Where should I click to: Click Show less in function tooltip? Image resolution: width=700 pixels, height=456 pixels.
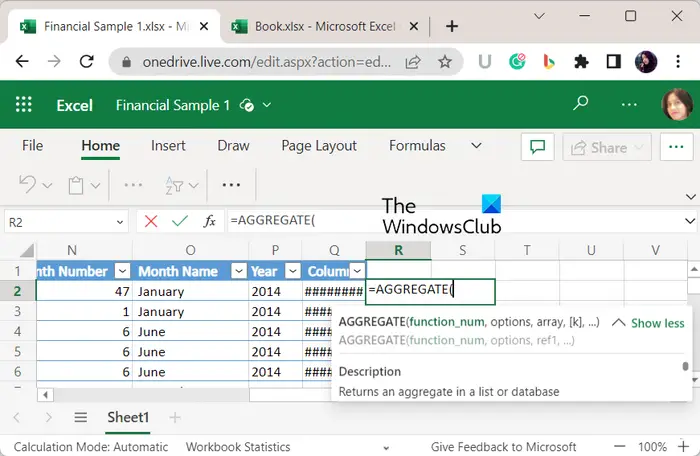coord(657,323)
